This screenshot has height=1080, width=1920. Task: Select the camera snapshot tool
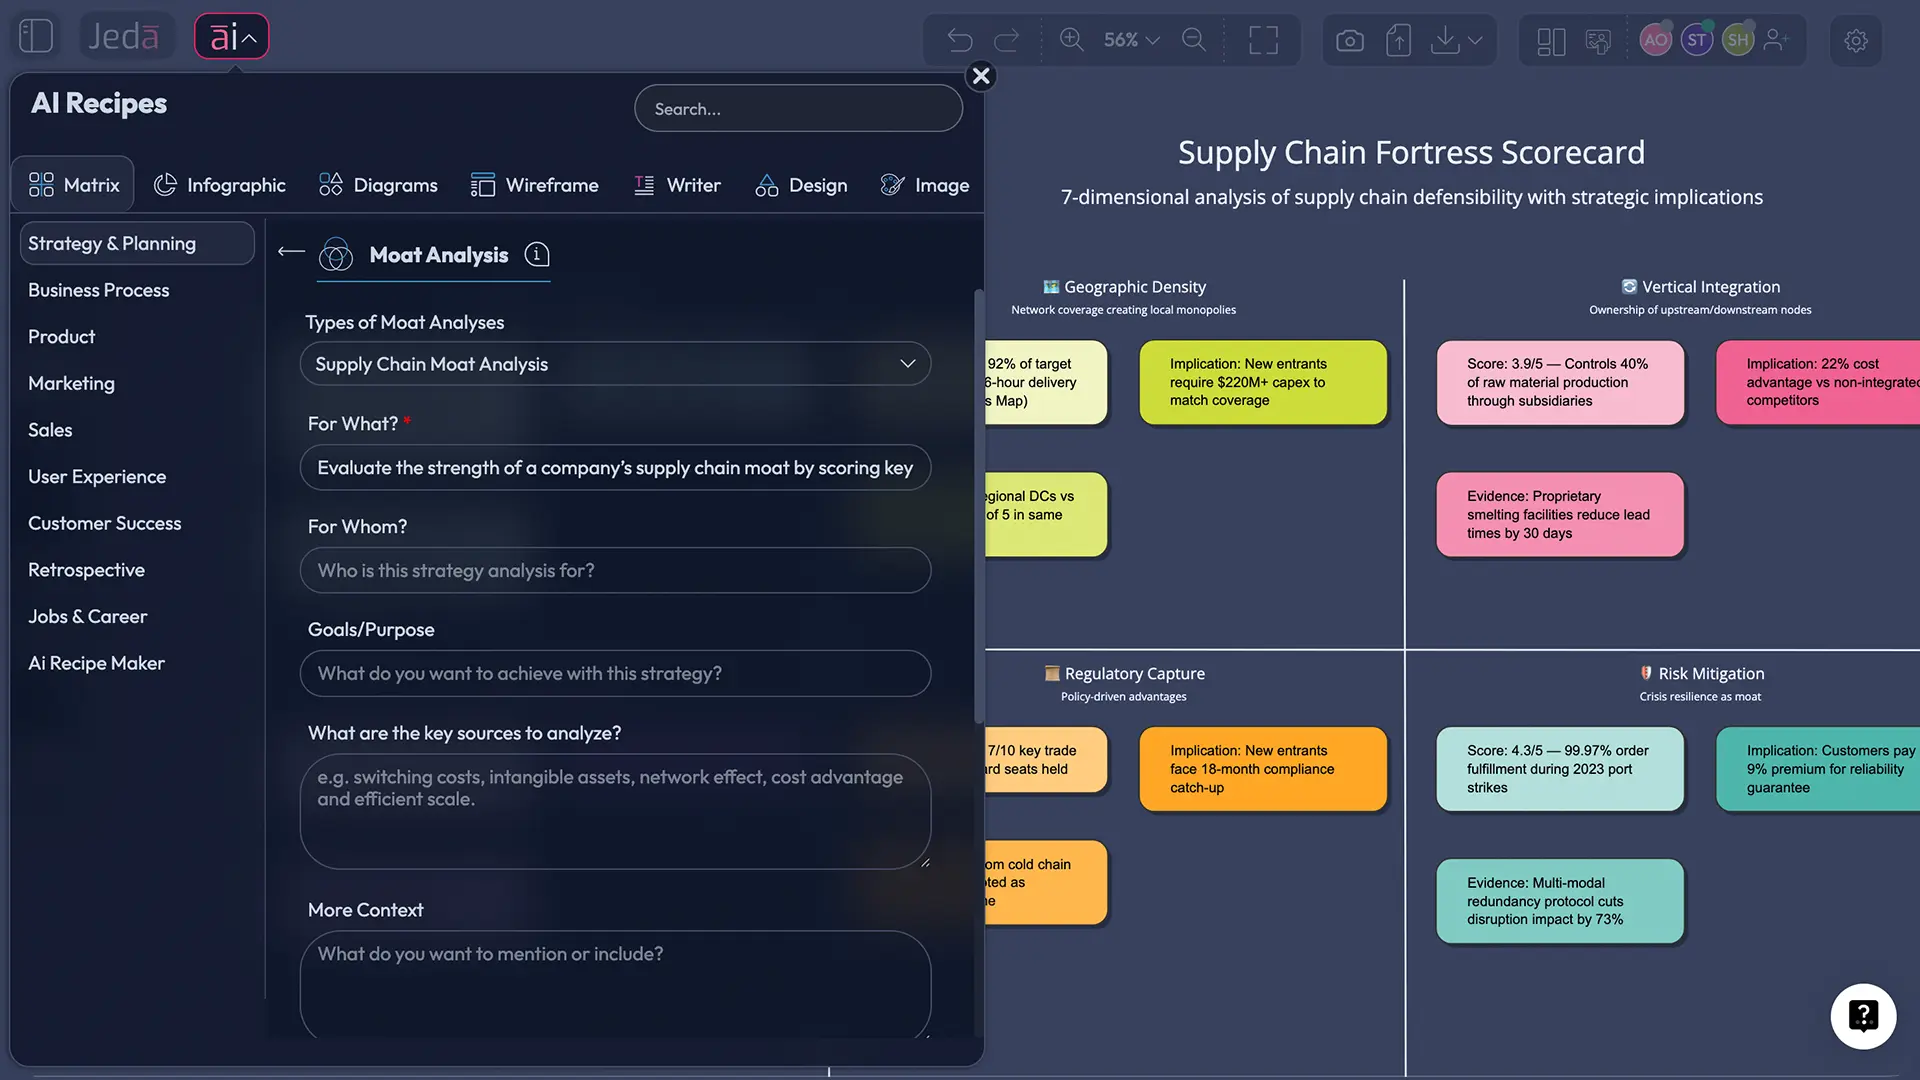(x=1349, y=40)
